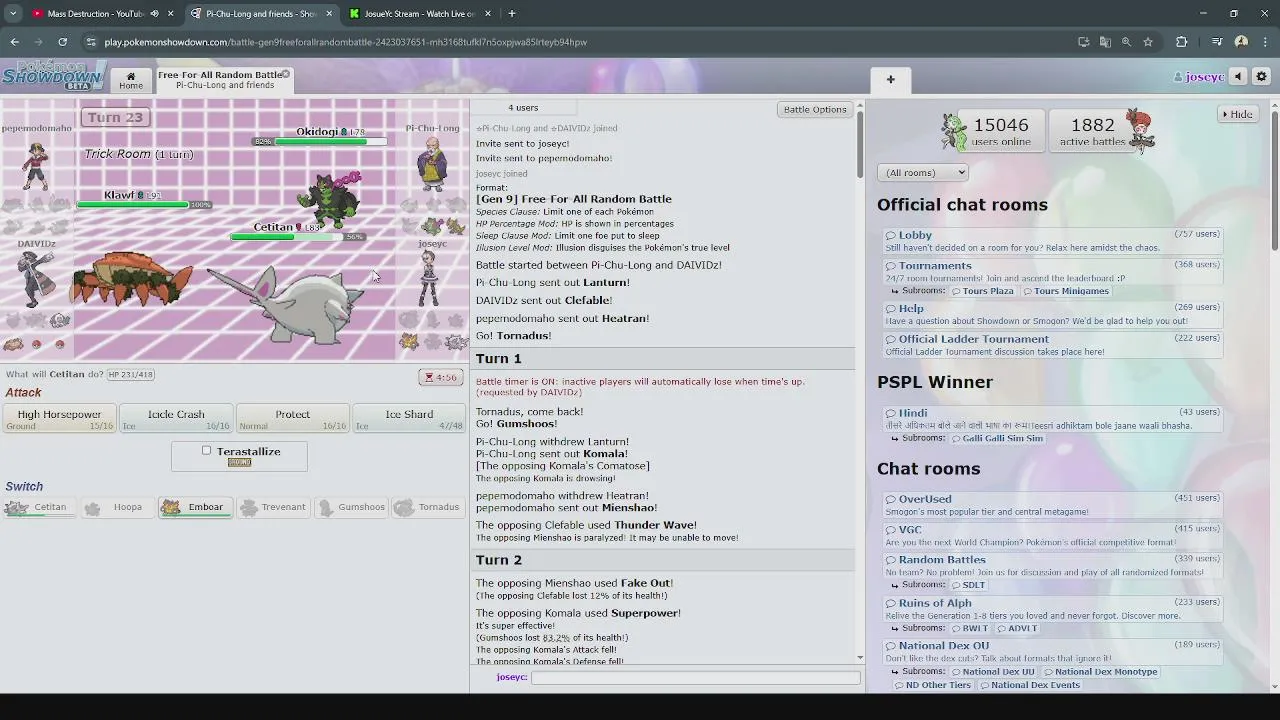Open the Tours Plaza subroom
Viewport: 1280px width, 720px height.
point(982,291)
